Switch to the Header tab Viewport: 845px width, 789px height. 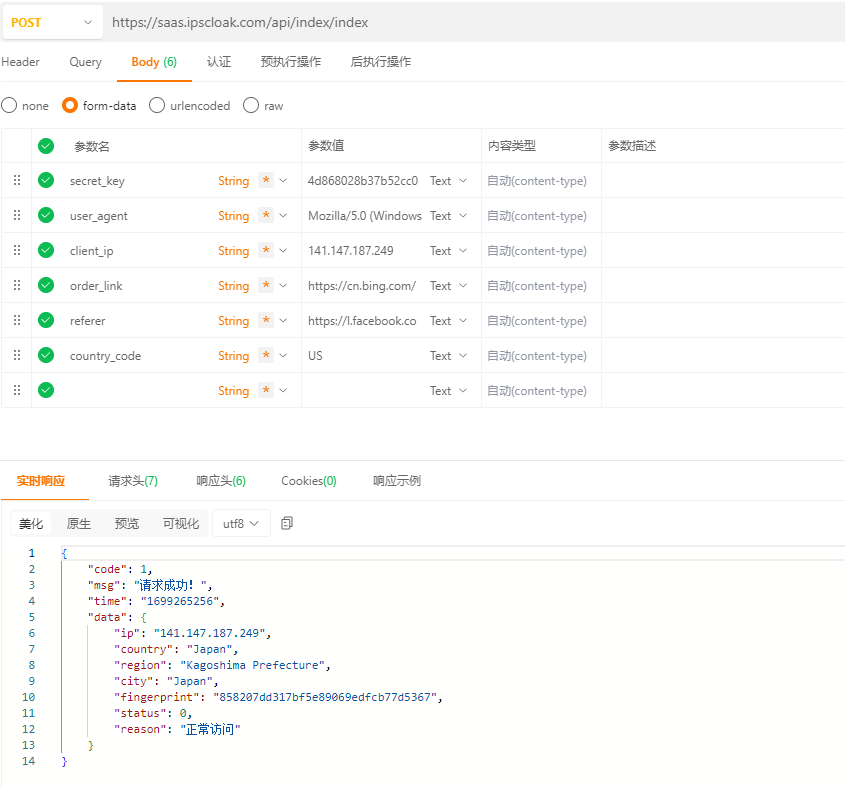[x=20, y=62]
